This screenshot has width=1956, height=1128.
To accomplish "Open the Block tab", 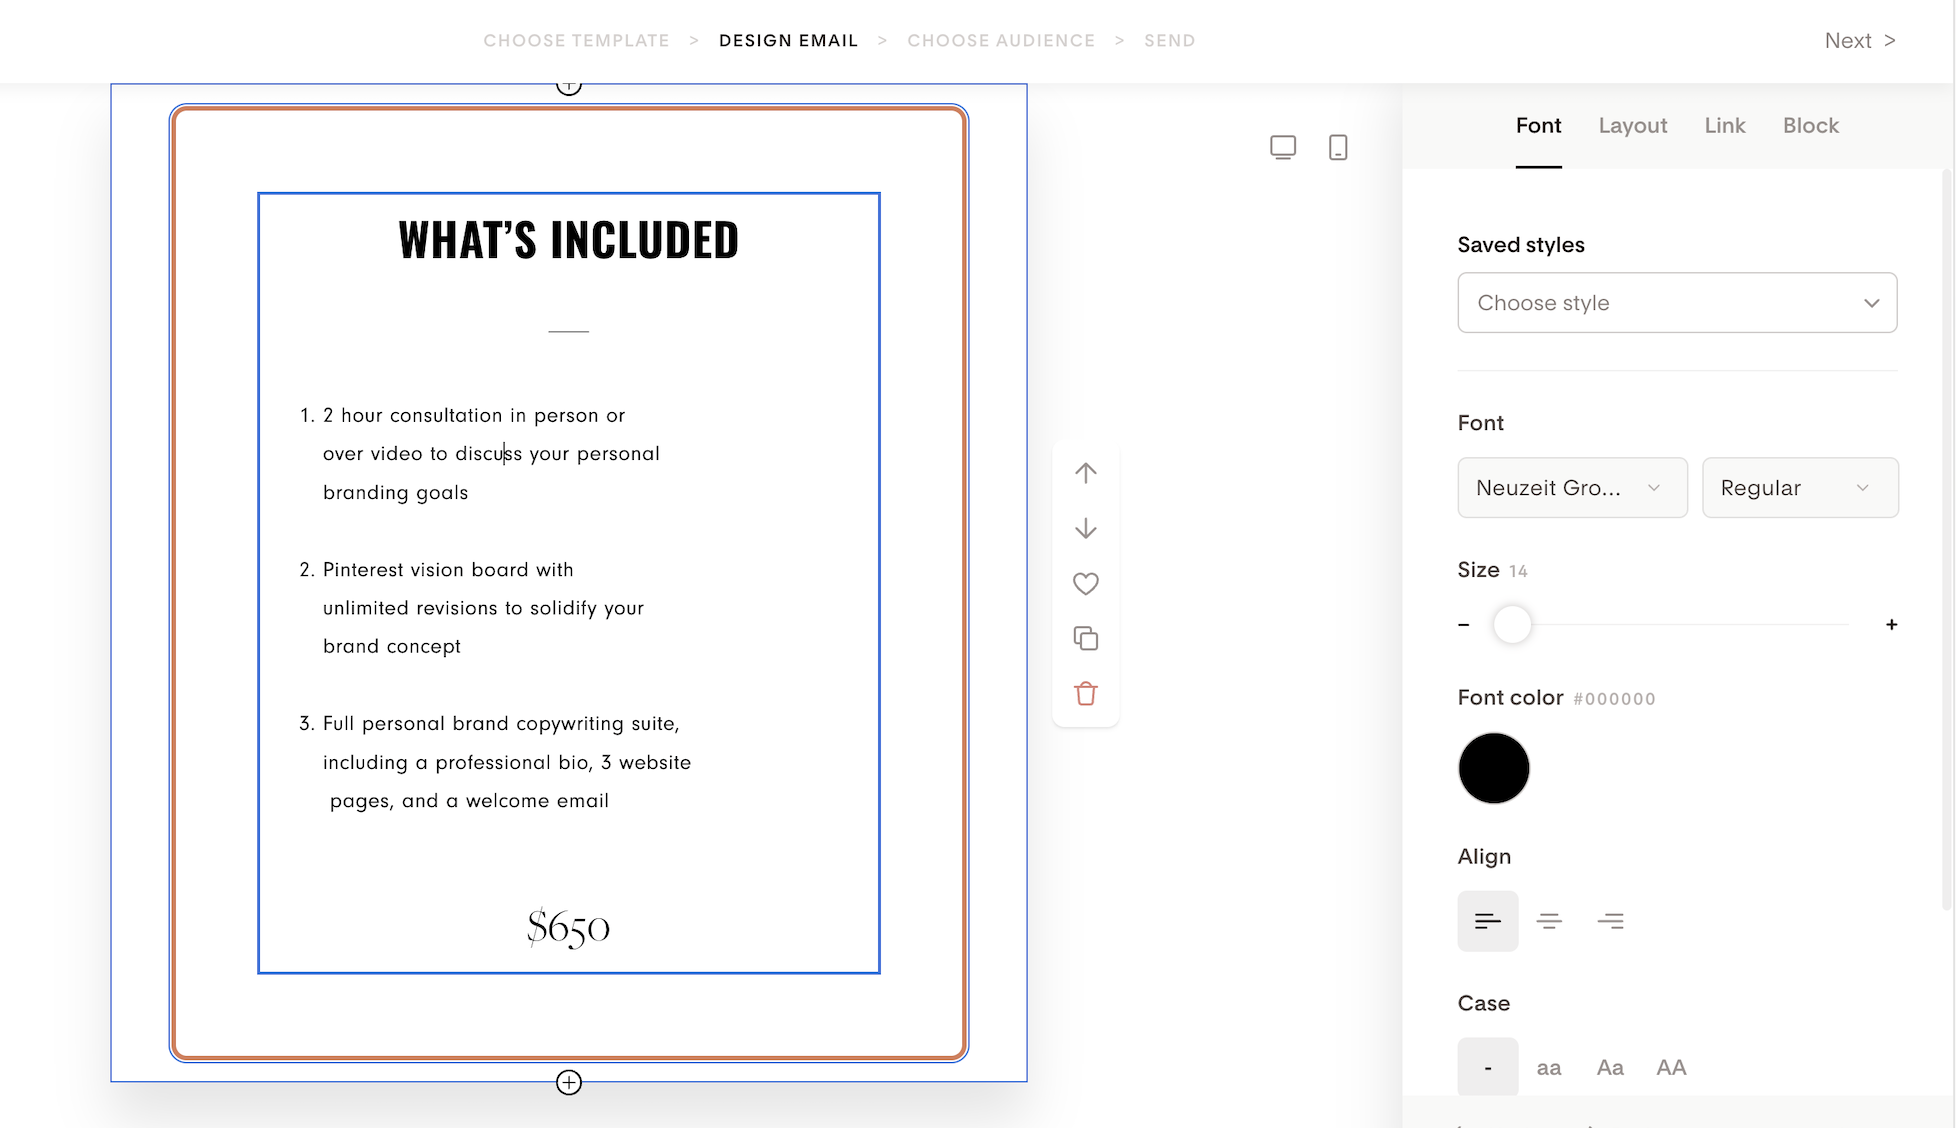I will [1810, 126].
